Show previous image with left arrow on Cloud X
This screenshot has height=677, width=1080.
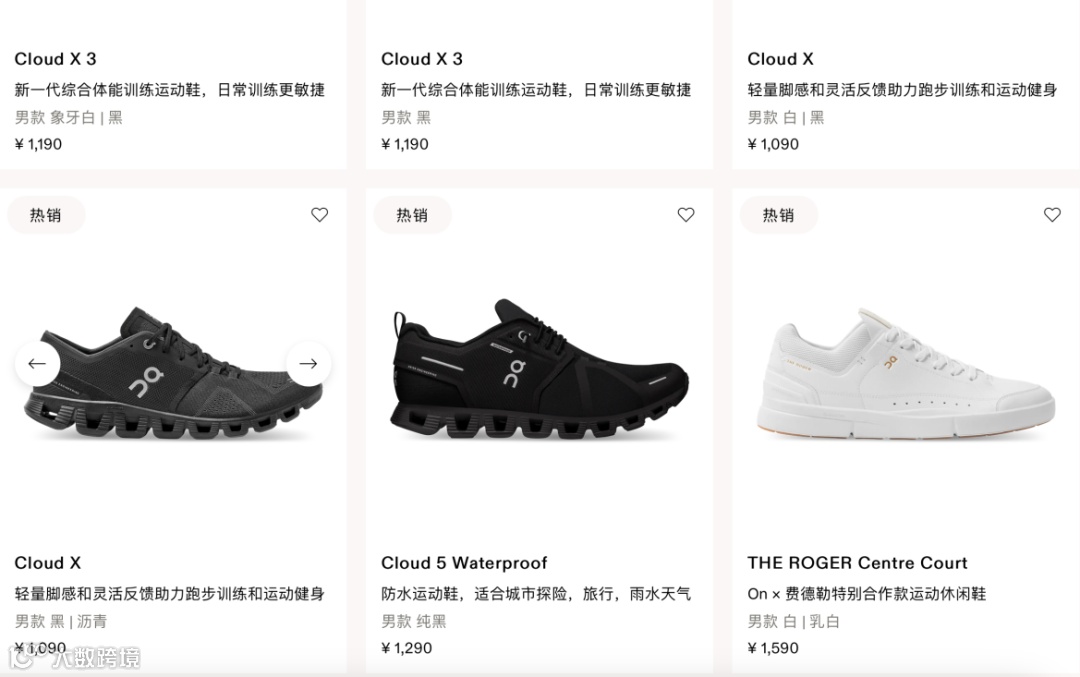pos(37,364)
